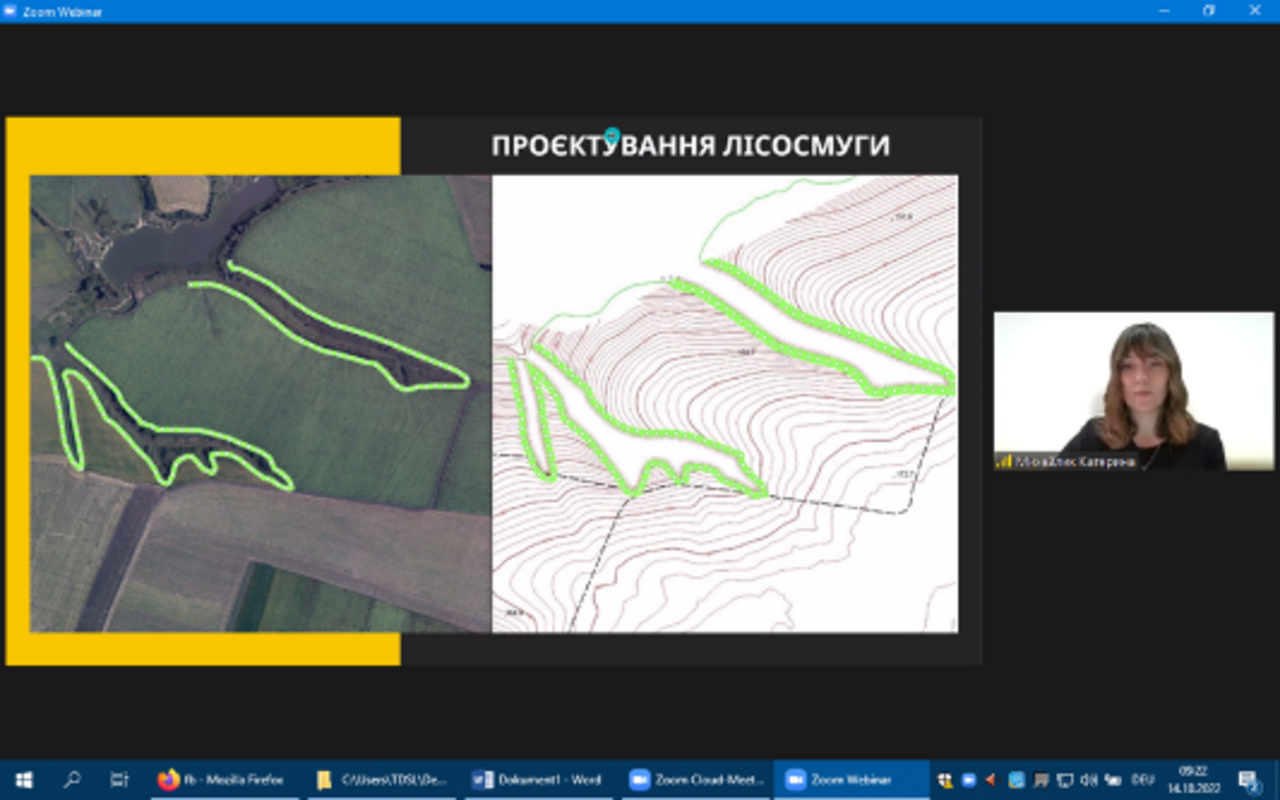Switch to the Mozilla Firefox taskbar window

click(224, 780)
